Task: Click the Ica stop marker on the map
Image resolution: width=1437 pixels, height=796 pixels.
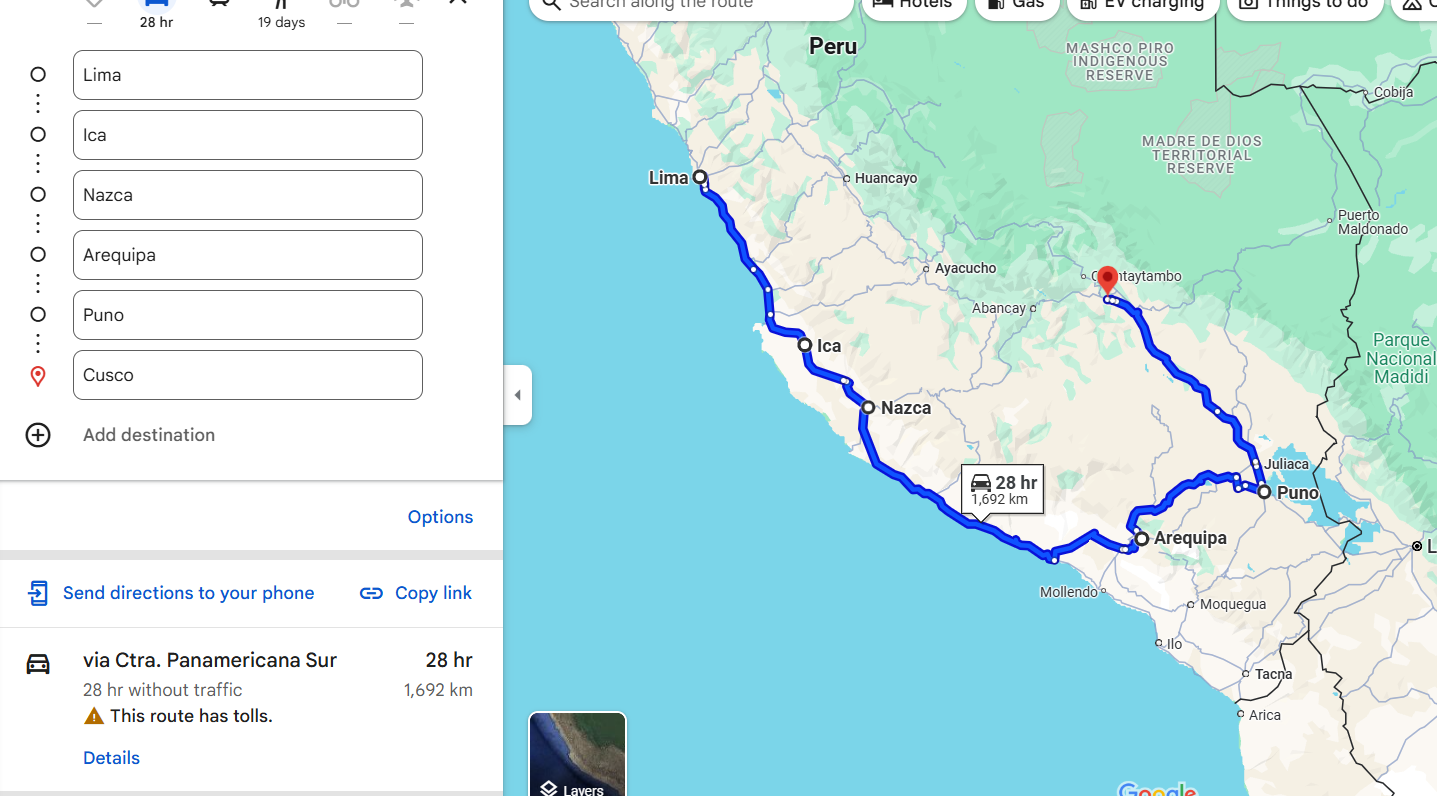Action: click(805, 345)
